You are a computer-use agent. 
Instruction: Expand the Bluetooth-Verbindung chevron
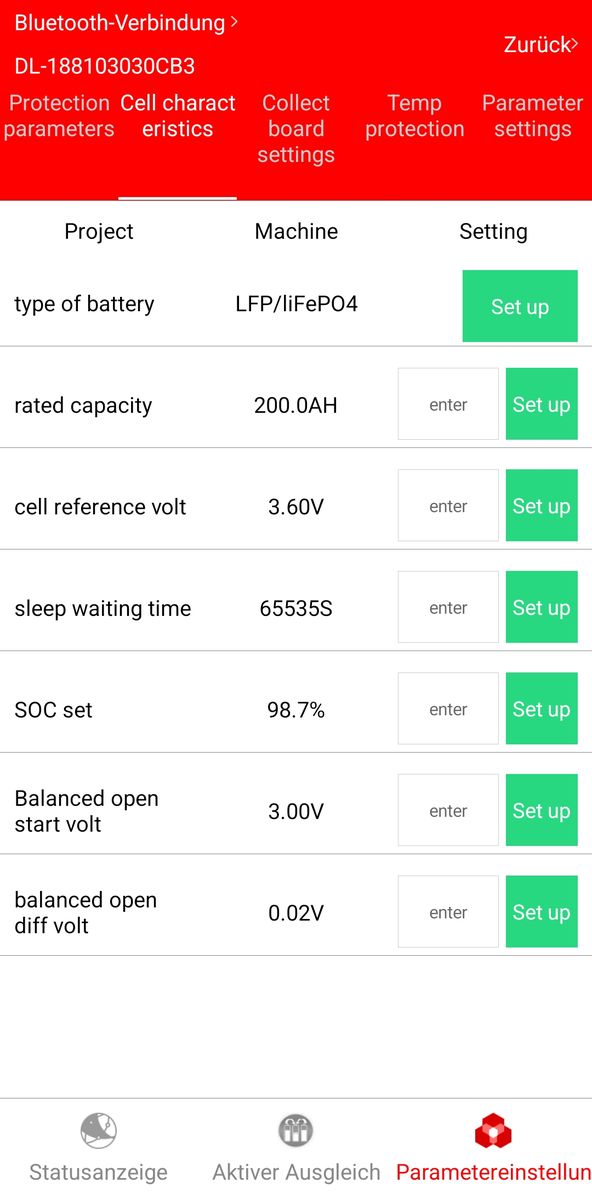coord(234,21)
